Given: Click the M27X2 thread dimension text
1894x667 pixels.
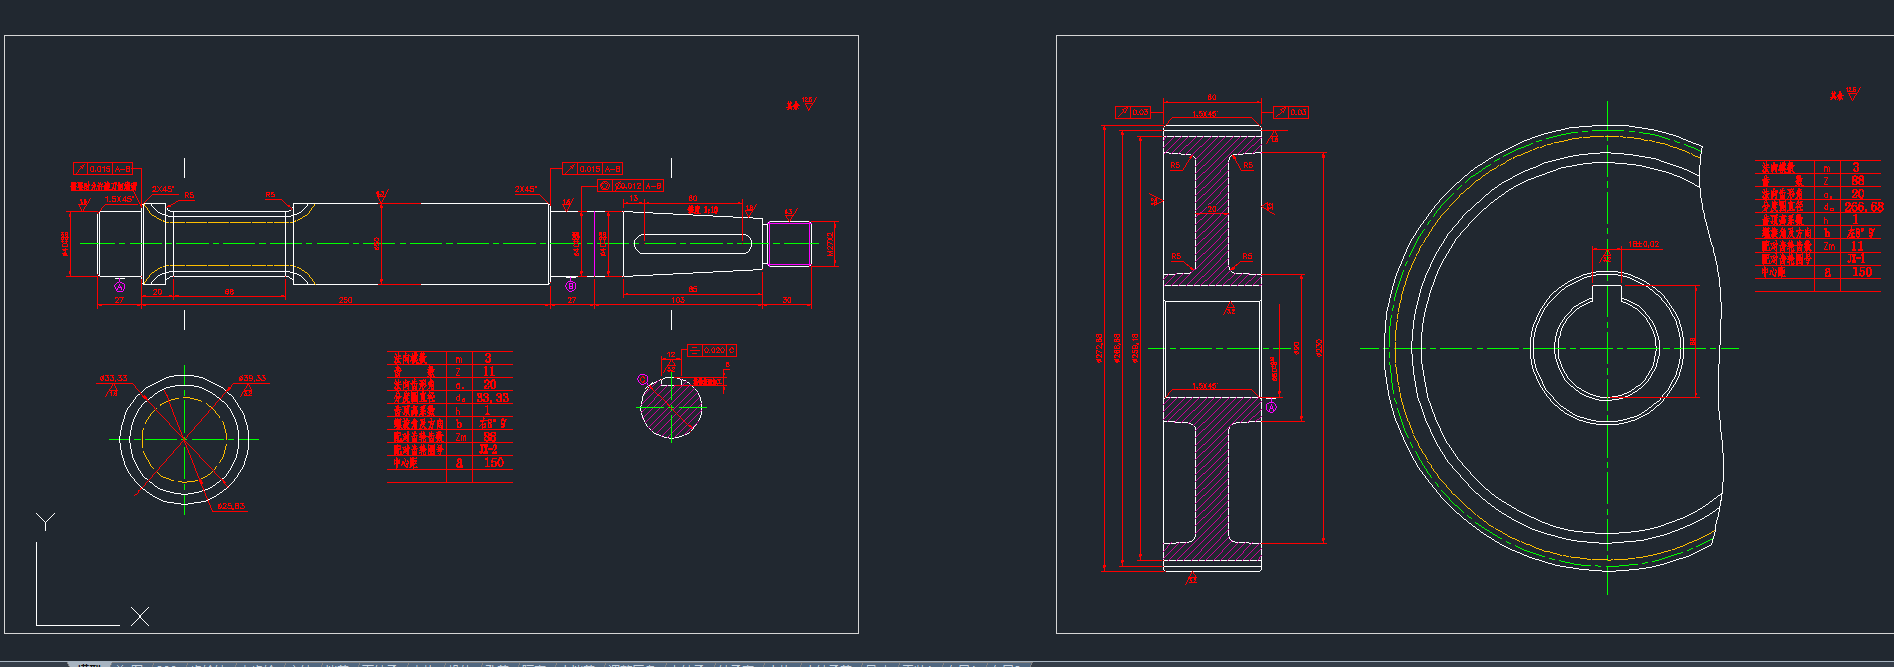Looking at the screenshot, I should [x=831, y=243].
